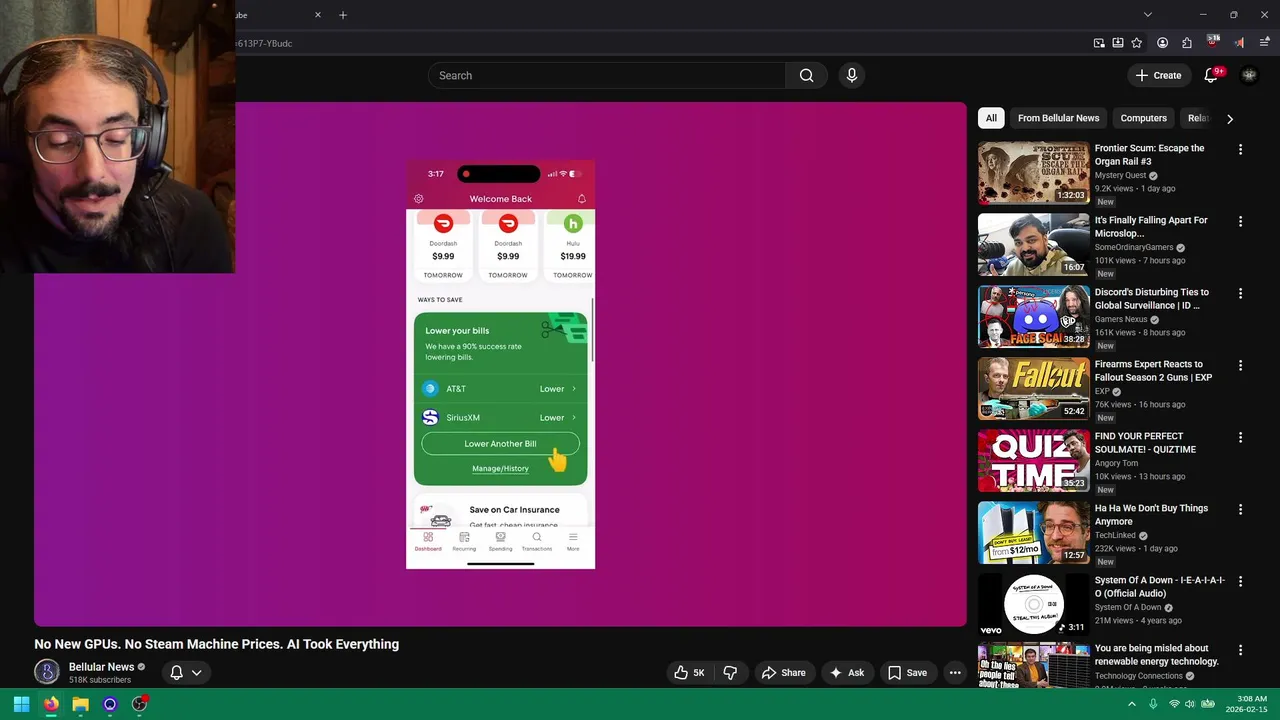Select the All filter chip

tap(991, 118)
